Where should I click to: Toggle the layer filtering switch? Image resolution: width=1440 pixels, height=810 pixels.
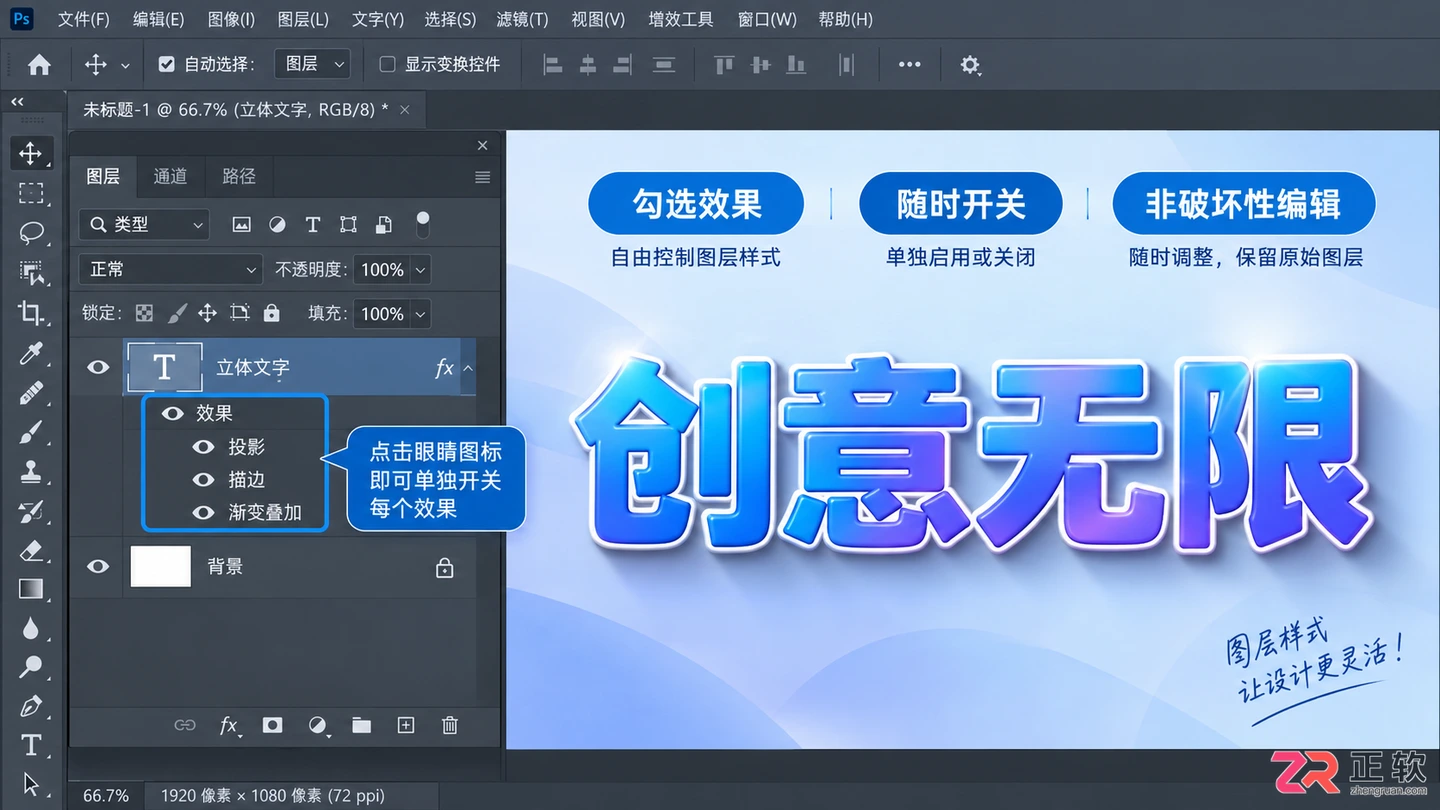423,224
